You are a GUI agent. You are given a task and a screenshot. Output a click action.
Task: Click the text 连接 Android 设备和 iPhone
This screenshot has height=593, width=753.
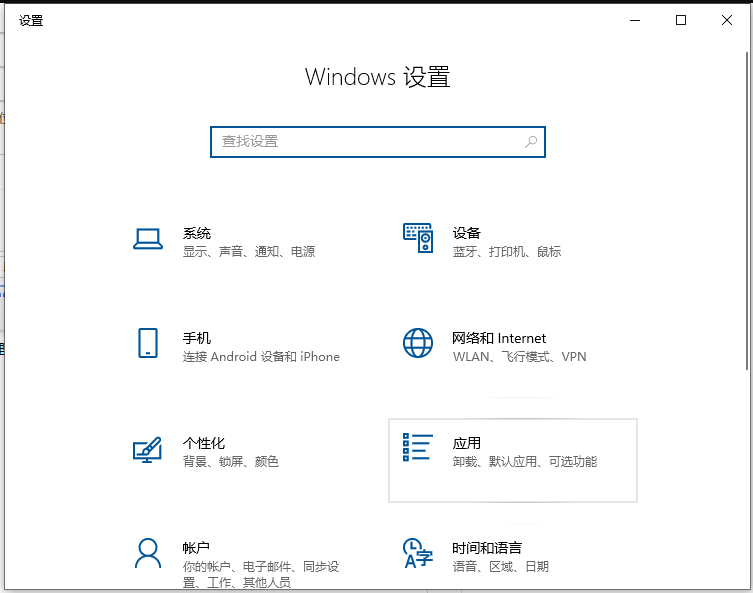click(261, 357)
